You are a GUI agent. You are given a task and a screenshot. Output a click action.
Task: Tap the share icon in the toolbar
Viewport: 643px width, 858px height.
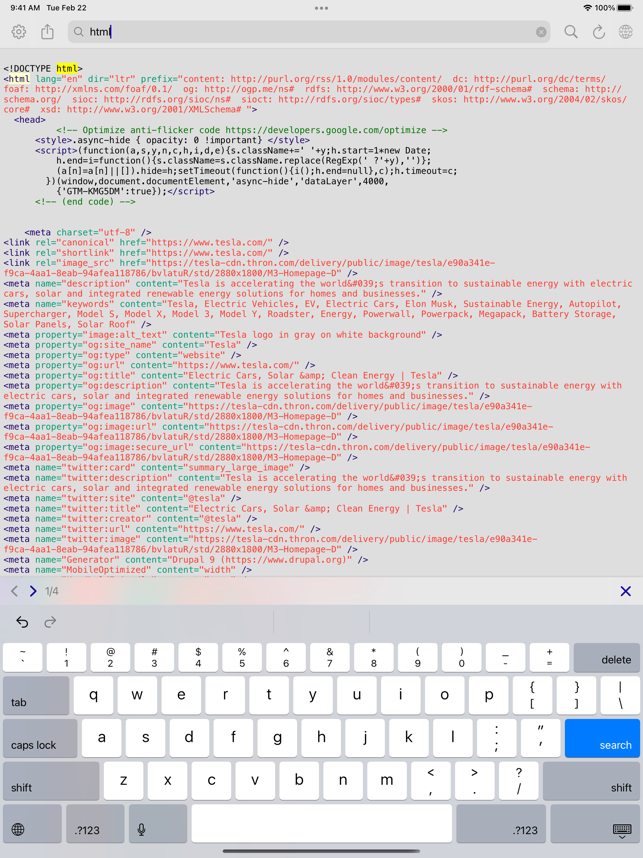[x=48, y=32]
